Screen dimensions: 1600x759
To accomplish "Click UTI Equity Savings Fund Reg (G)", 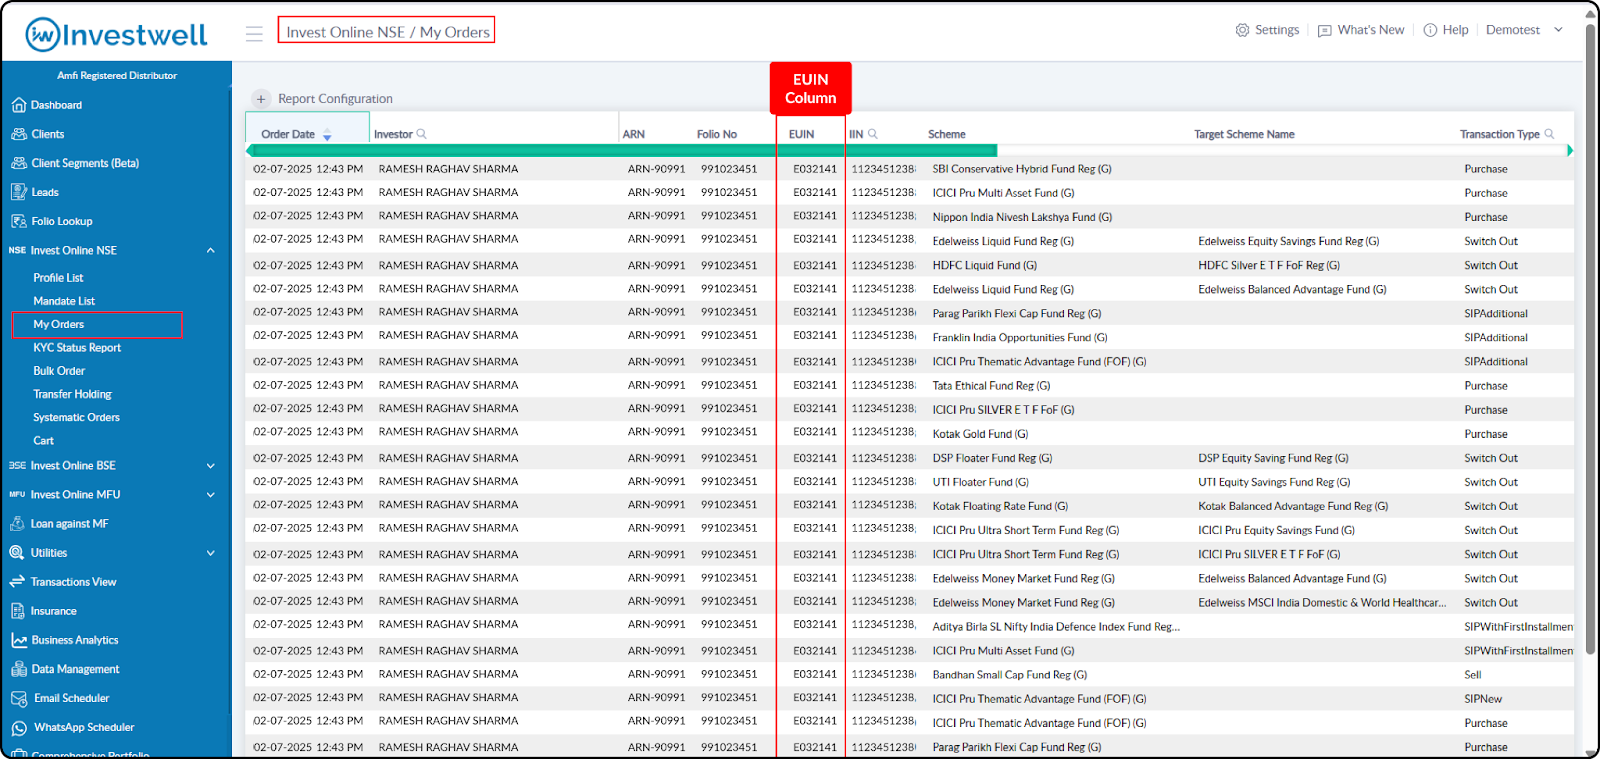I will (1274, 482).
